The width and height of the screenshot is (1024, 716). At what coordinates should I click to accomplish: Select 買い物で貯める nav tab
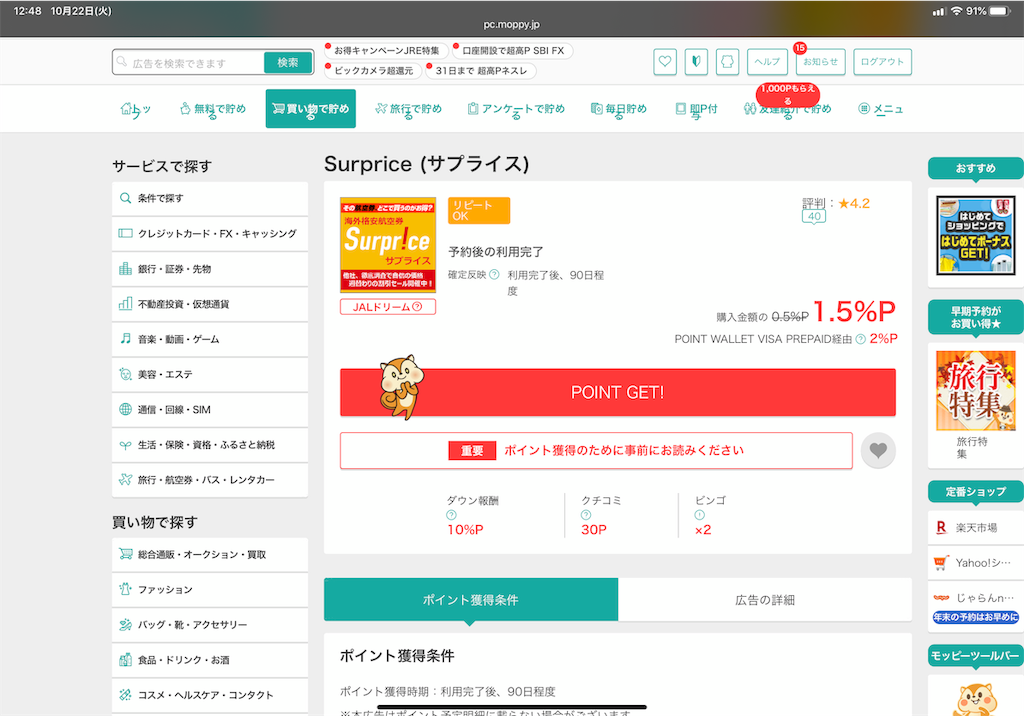[x=310, y=108]
